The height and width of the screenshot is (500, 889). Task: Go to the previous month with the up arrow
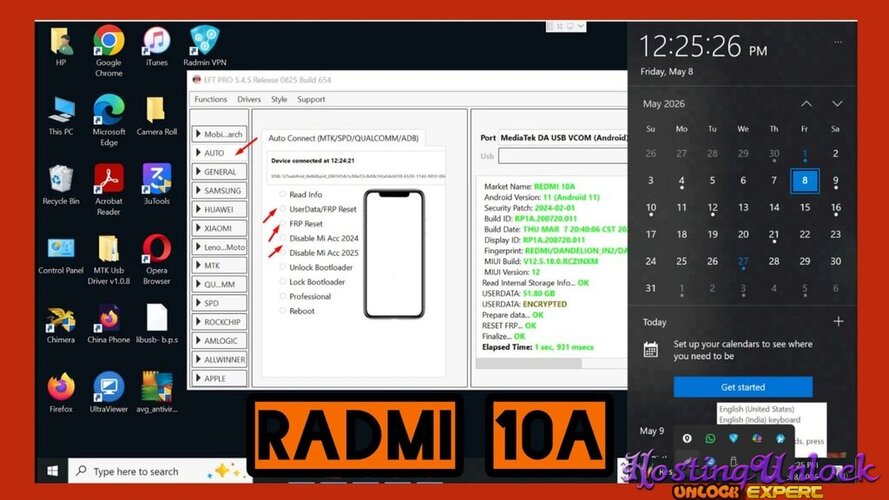coord(806,104)
